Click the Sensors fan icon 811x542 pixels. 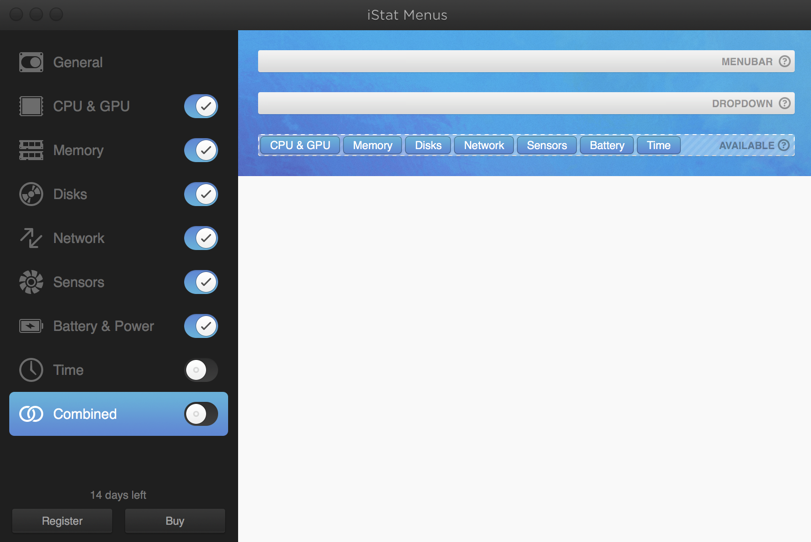pos(31,282)
